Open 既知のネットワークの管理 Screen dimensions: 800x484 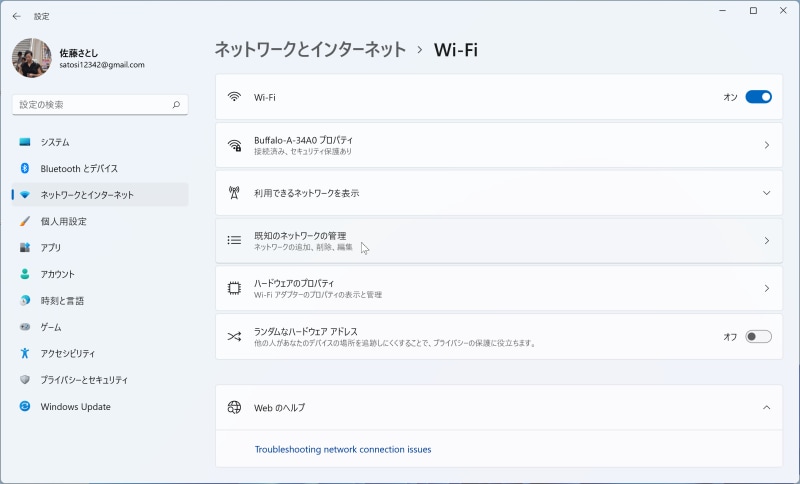click(498, 241)
